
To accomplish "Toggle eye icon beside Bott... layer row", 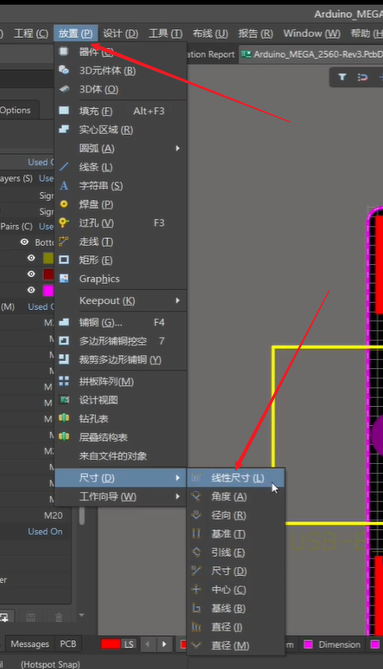I will coord(24,242).
